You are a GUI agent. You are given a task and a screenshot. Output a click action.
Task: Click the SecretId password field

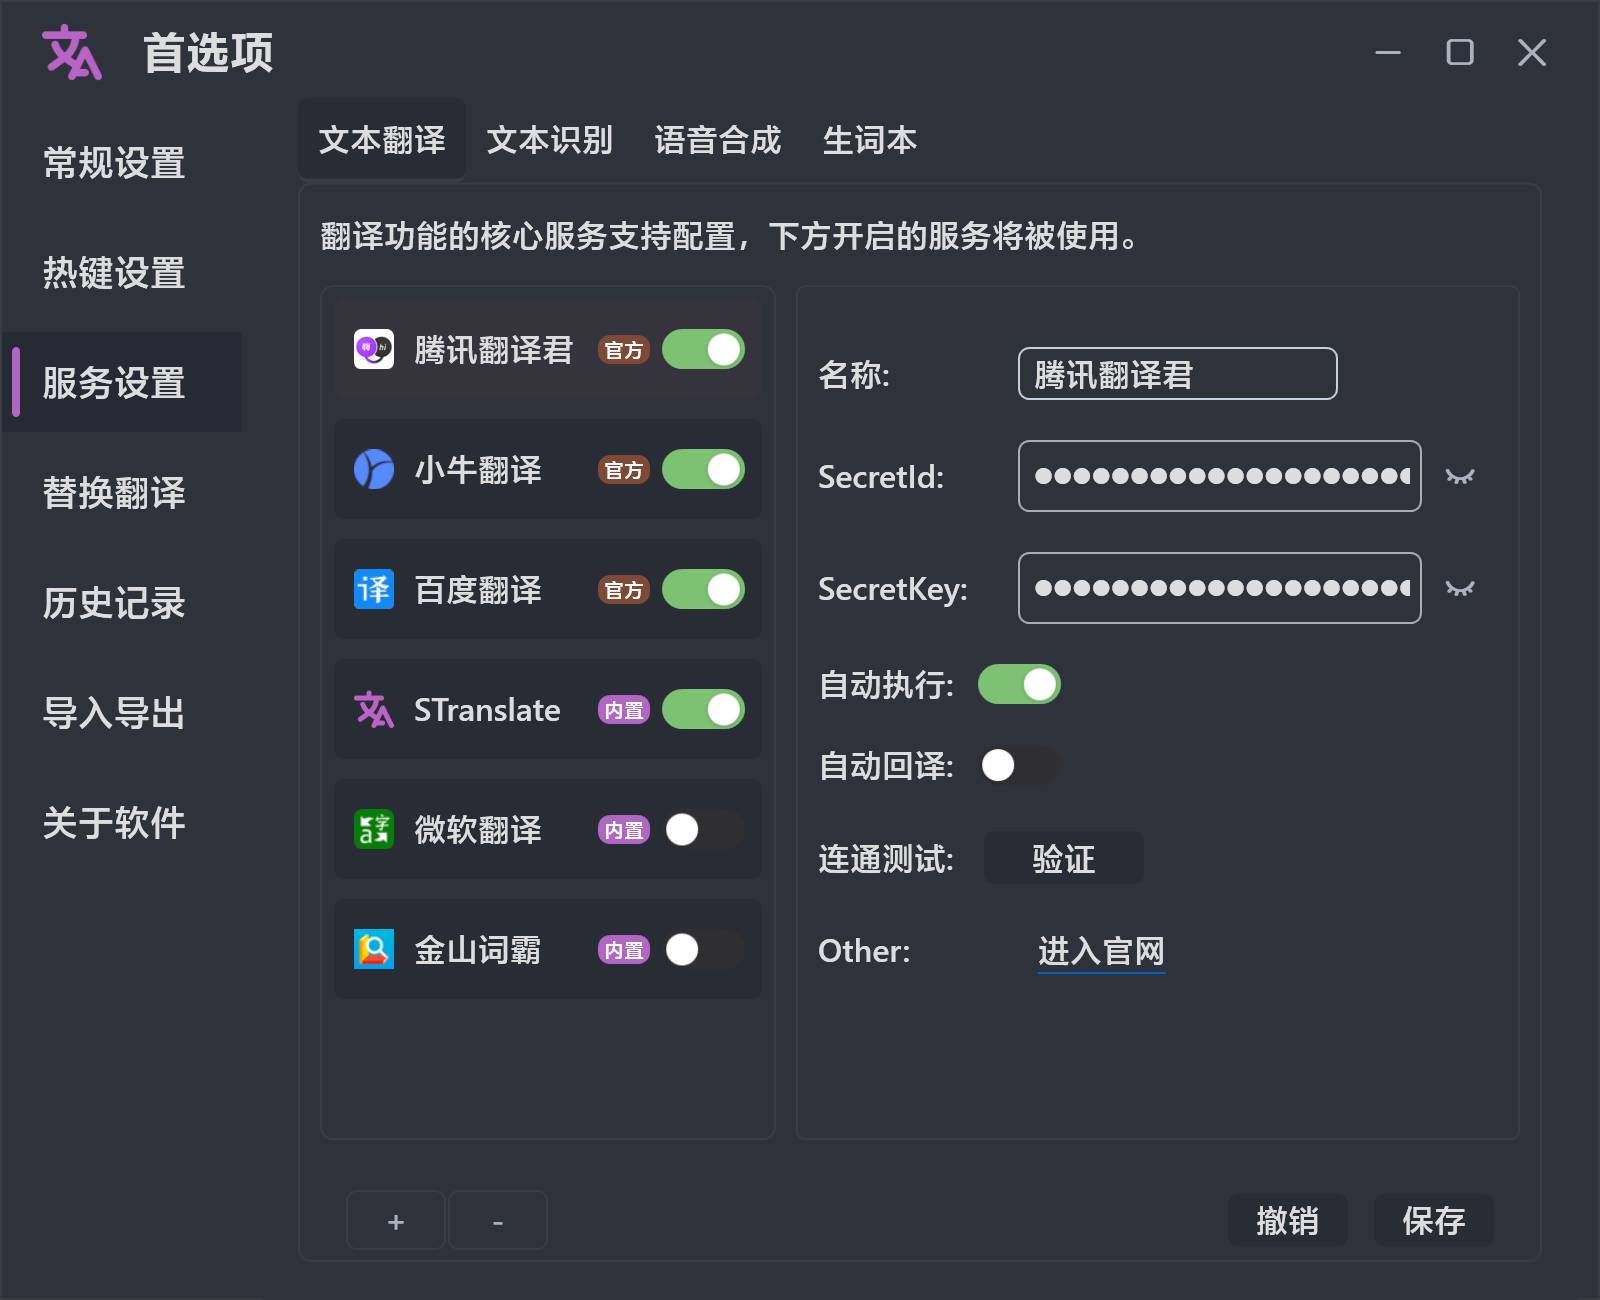click(1220, 476)
